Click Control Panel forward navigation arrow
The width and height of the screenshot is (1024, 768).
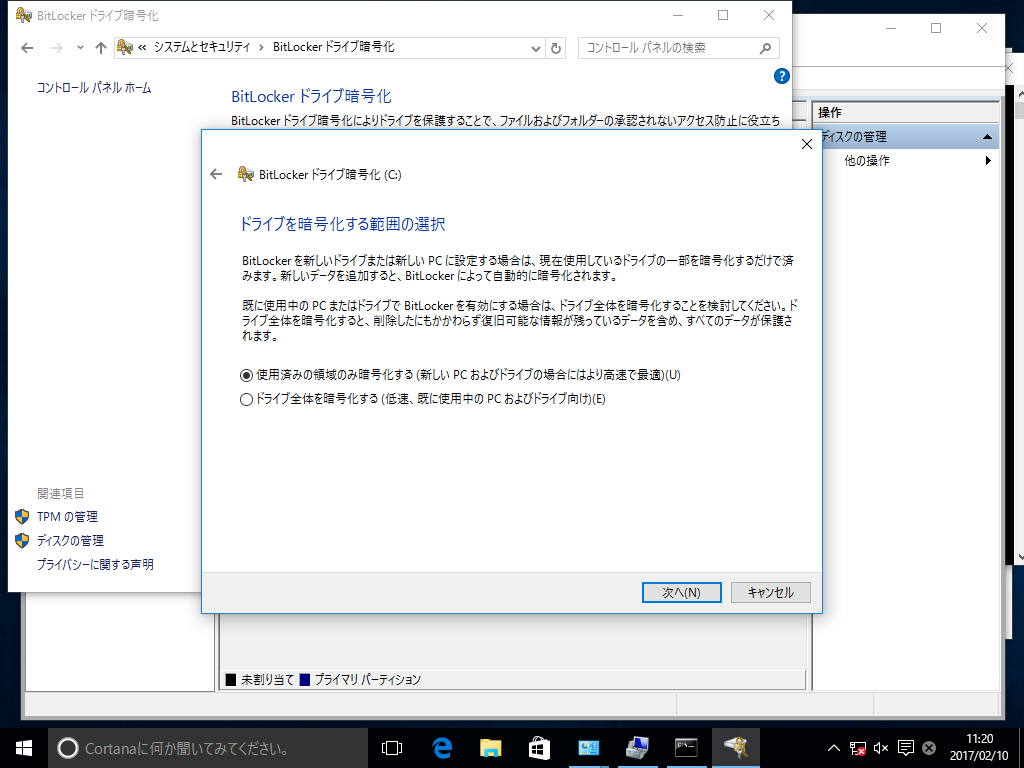[57, 48]
